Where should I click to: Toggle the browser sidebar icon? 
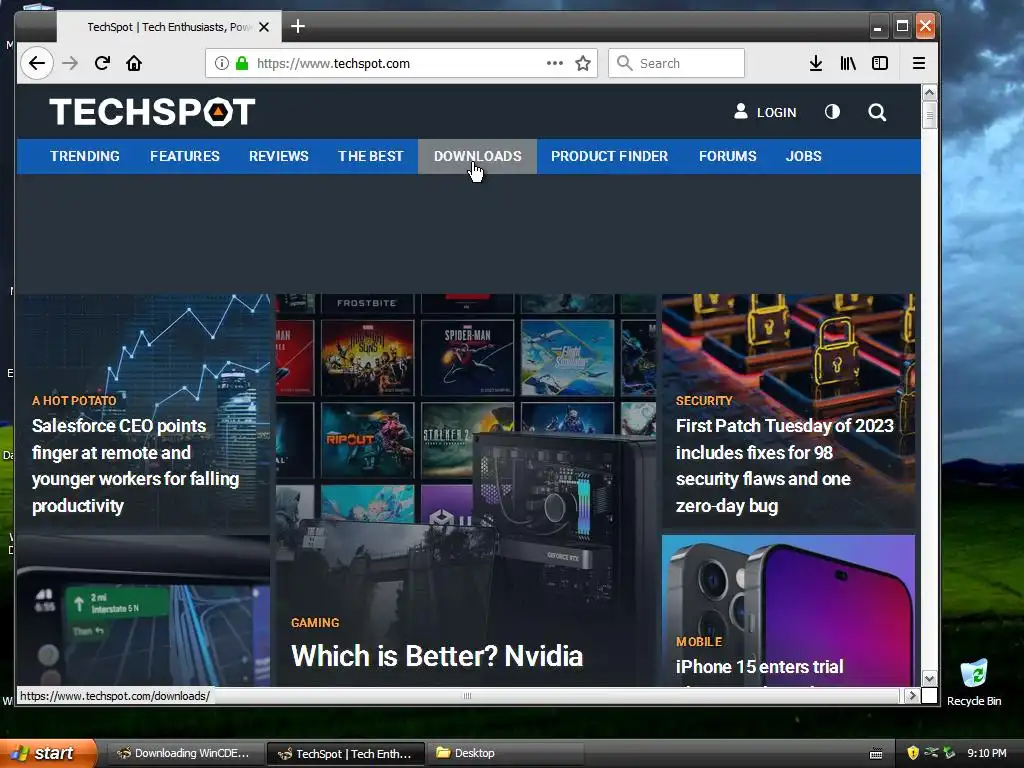(880, 63)
